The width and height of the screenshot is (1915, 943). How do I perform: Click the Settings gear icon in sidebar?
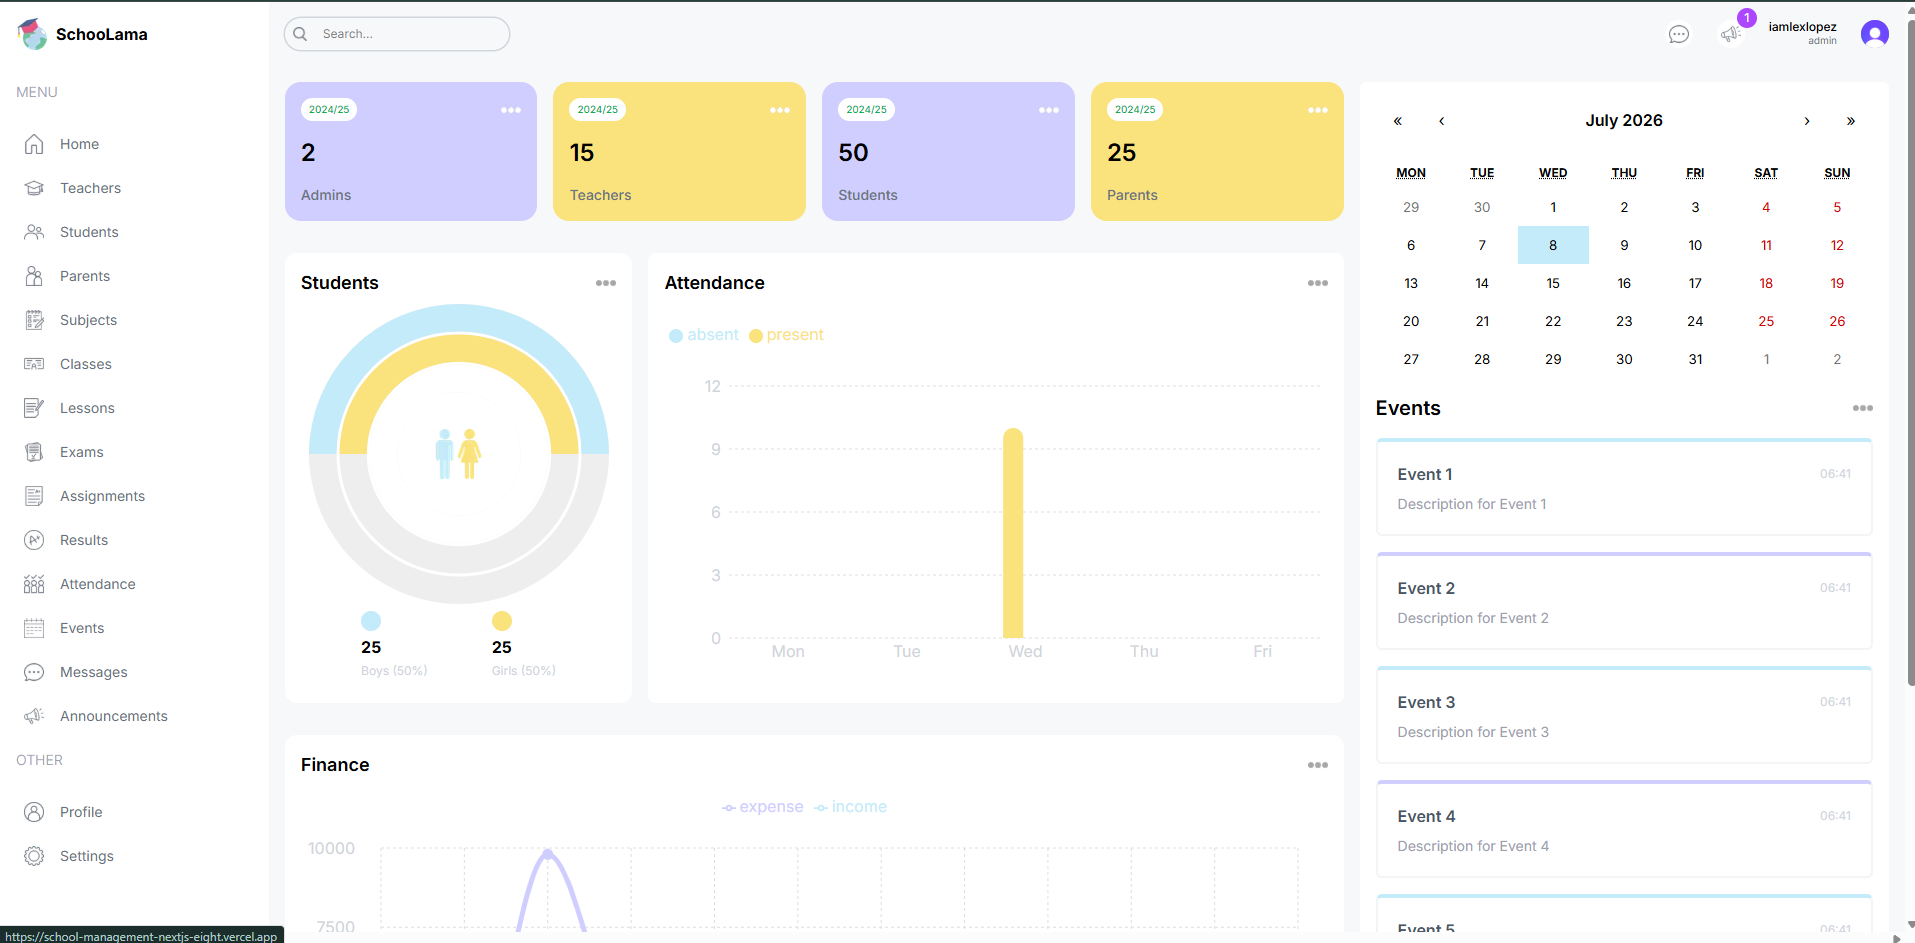tap(34, 856)
